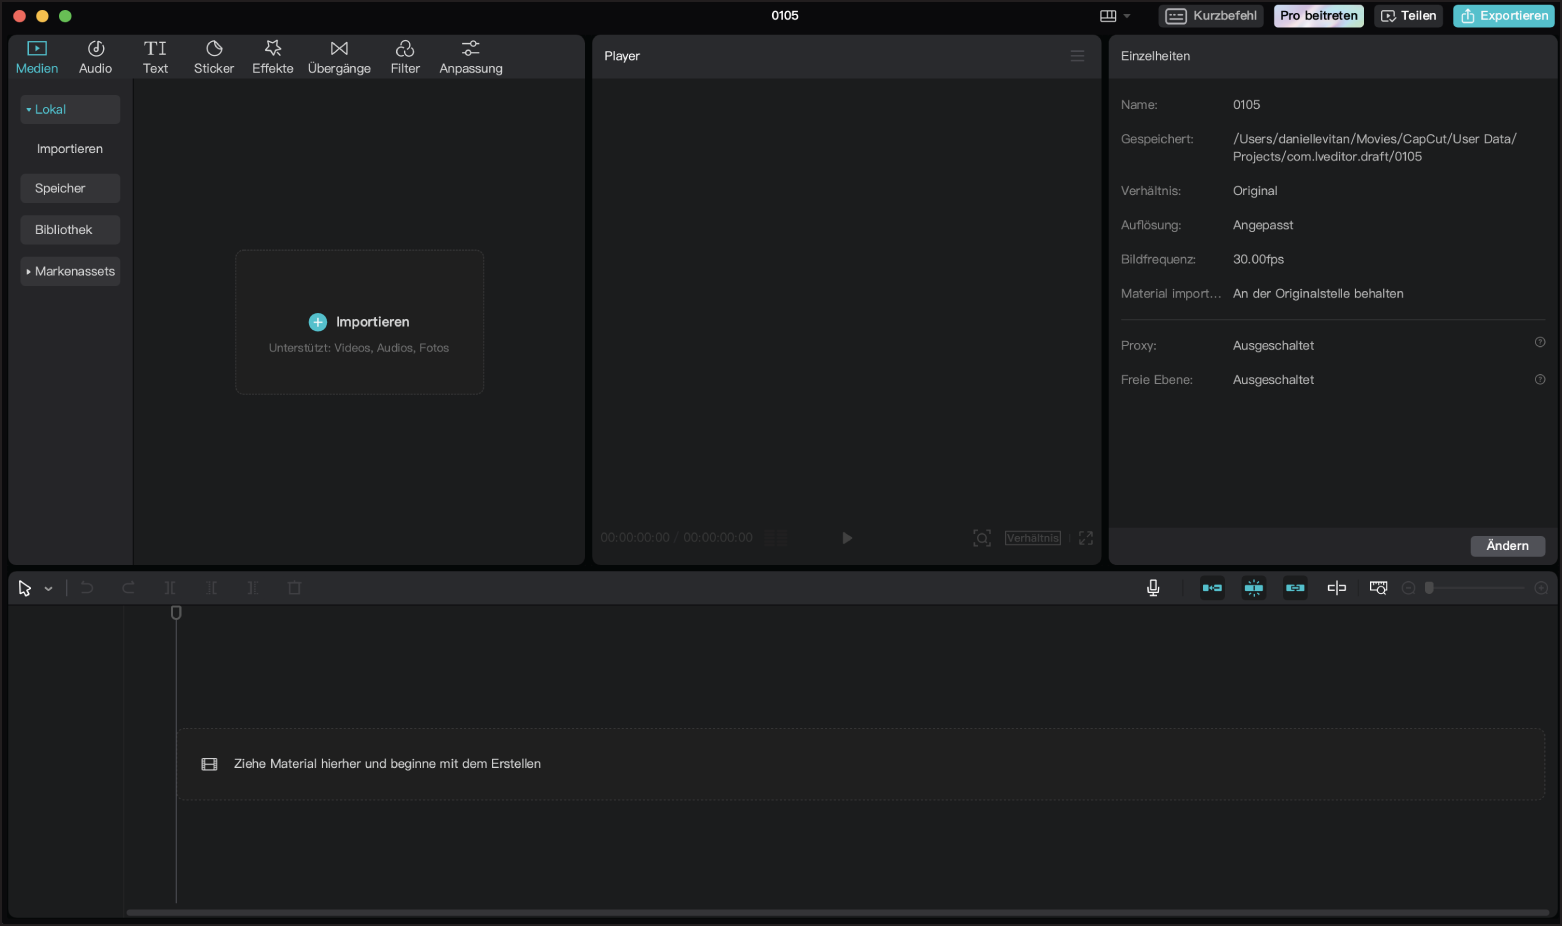Click 'Ziehe Material hierher' drop area
Image resolution: width=1562 pixels, height=926 pixels.
861,764
